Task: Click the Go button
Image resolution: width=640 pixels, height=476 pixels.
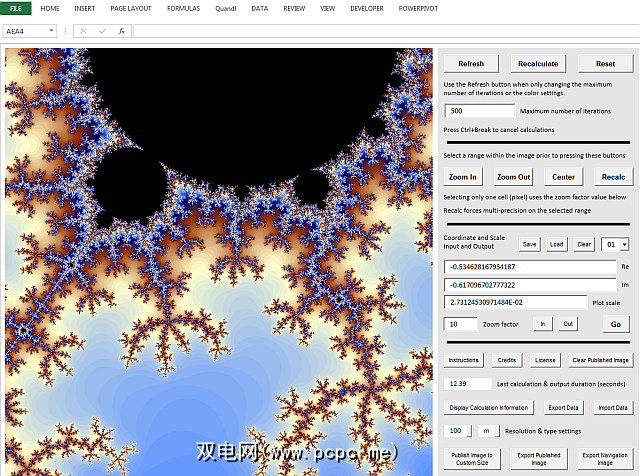Action: 615,324
